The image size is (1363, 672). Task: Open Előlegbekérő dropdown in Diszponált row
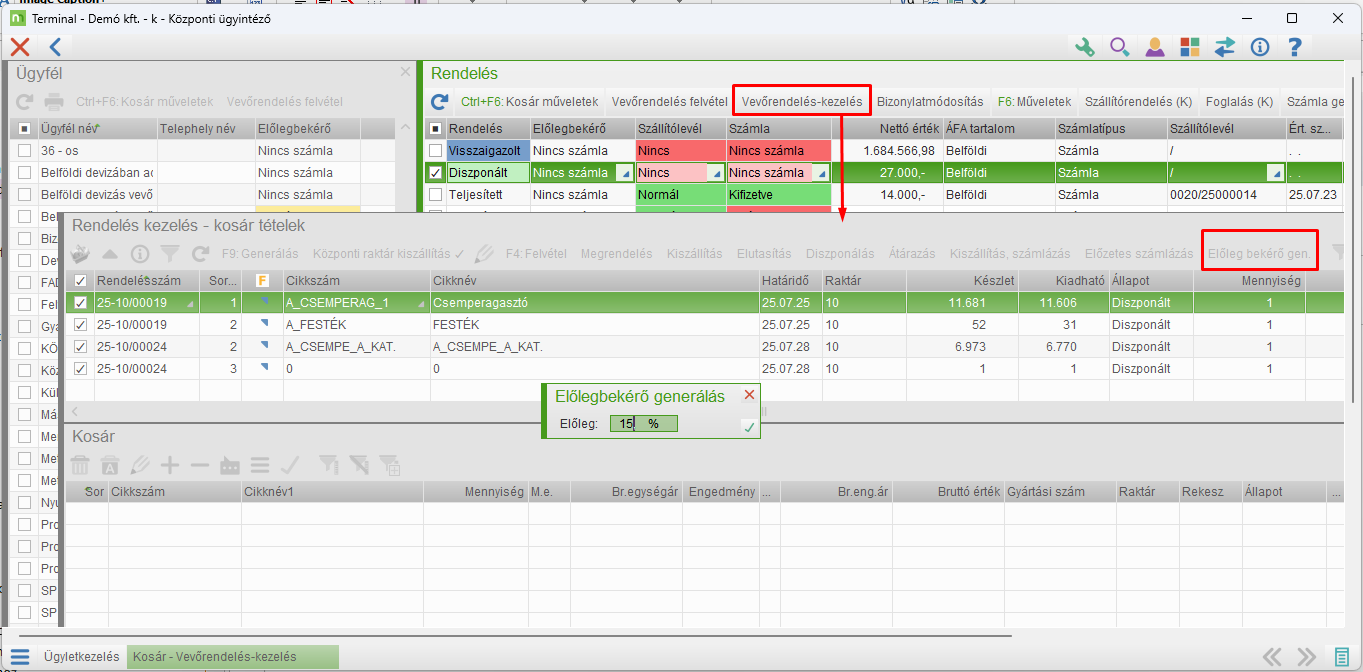click(625, 173)
